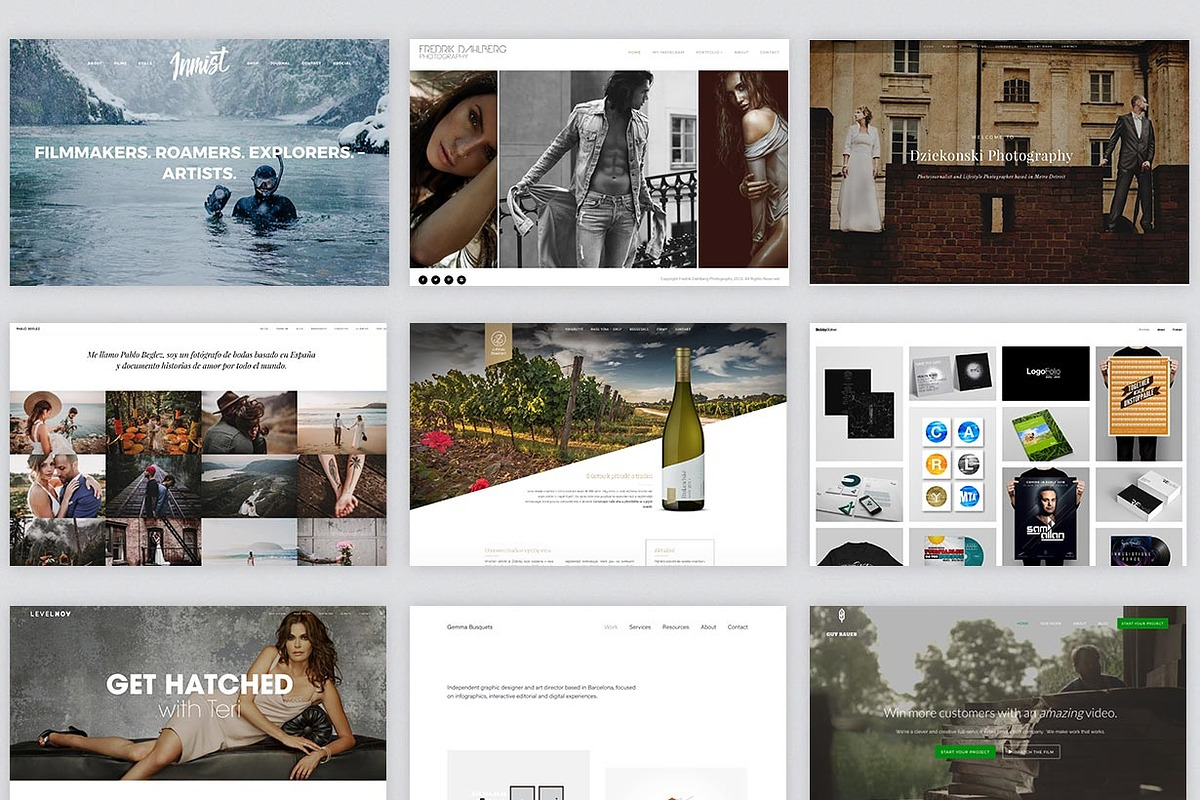Click the Watch the Film button
The image size is (1200, 800).
pos(1031,751)
